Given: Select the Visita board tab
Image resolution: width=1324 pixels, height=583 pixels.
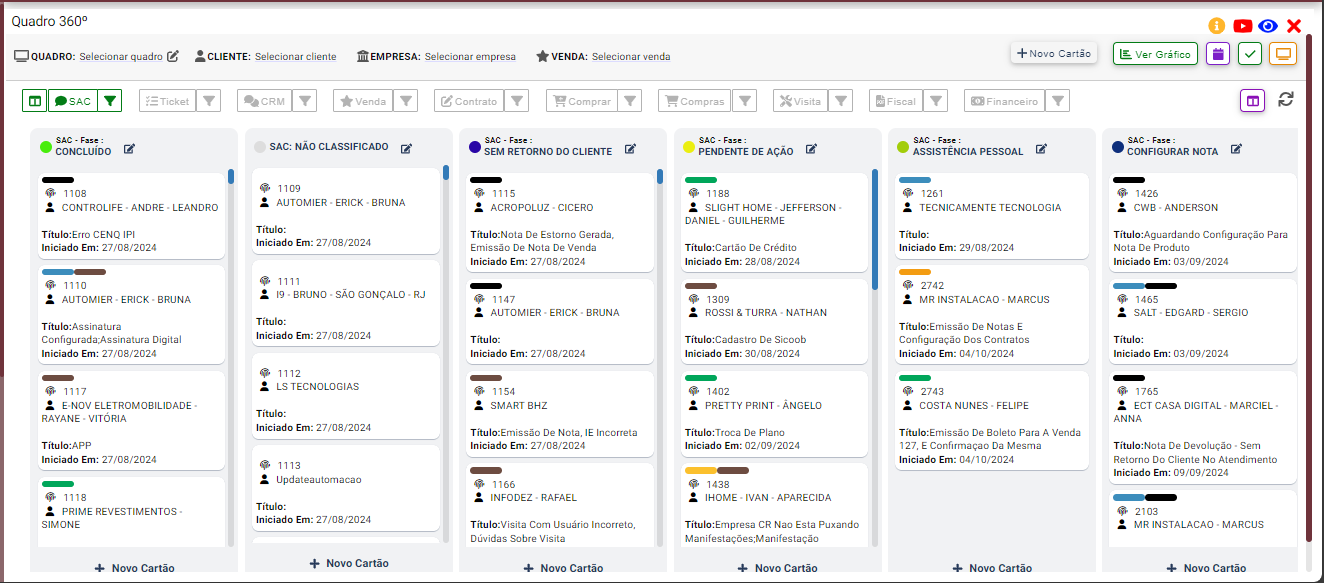Looking at the screenshot, I should tap(799, 101).
